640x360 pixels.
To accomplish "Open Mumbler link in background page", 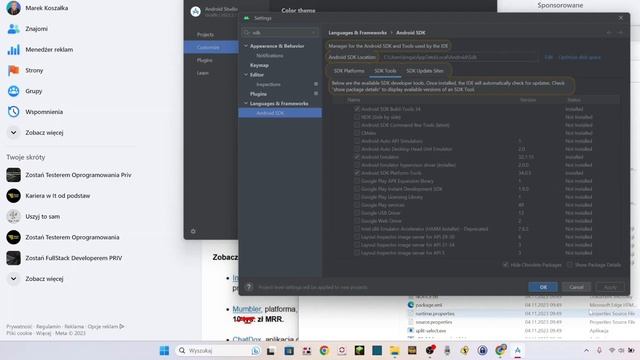I will click(x=247, y=309).
